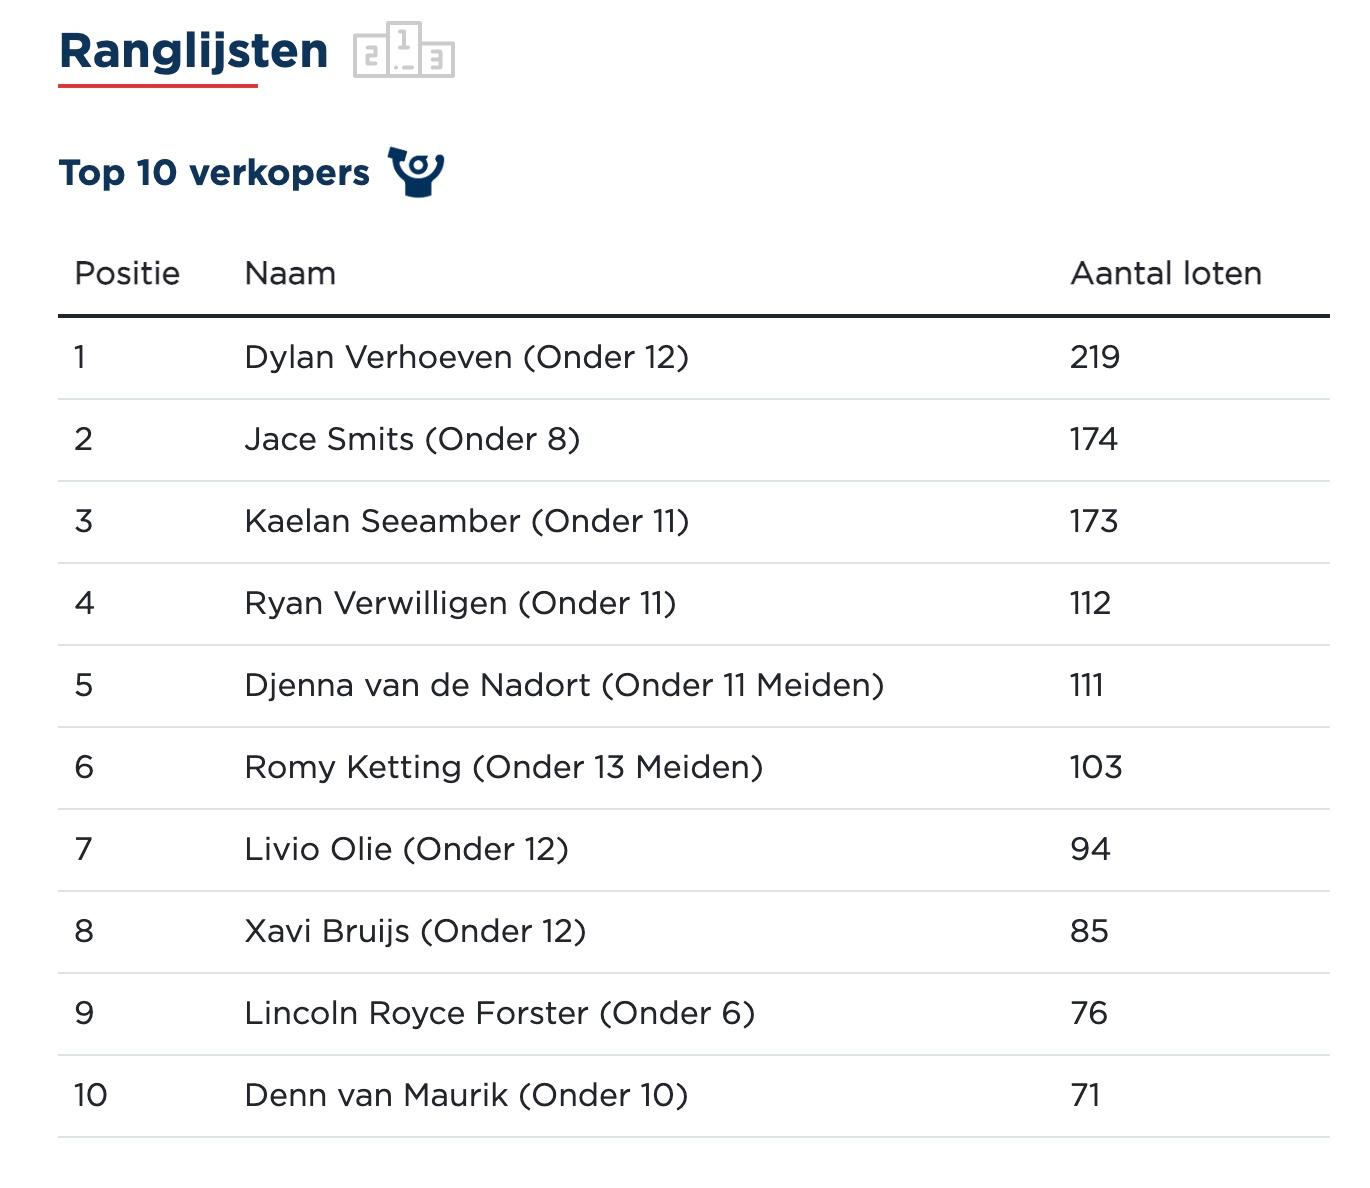
Task: Select Jace Smits (Onder 8) entry
Action: 412,440
